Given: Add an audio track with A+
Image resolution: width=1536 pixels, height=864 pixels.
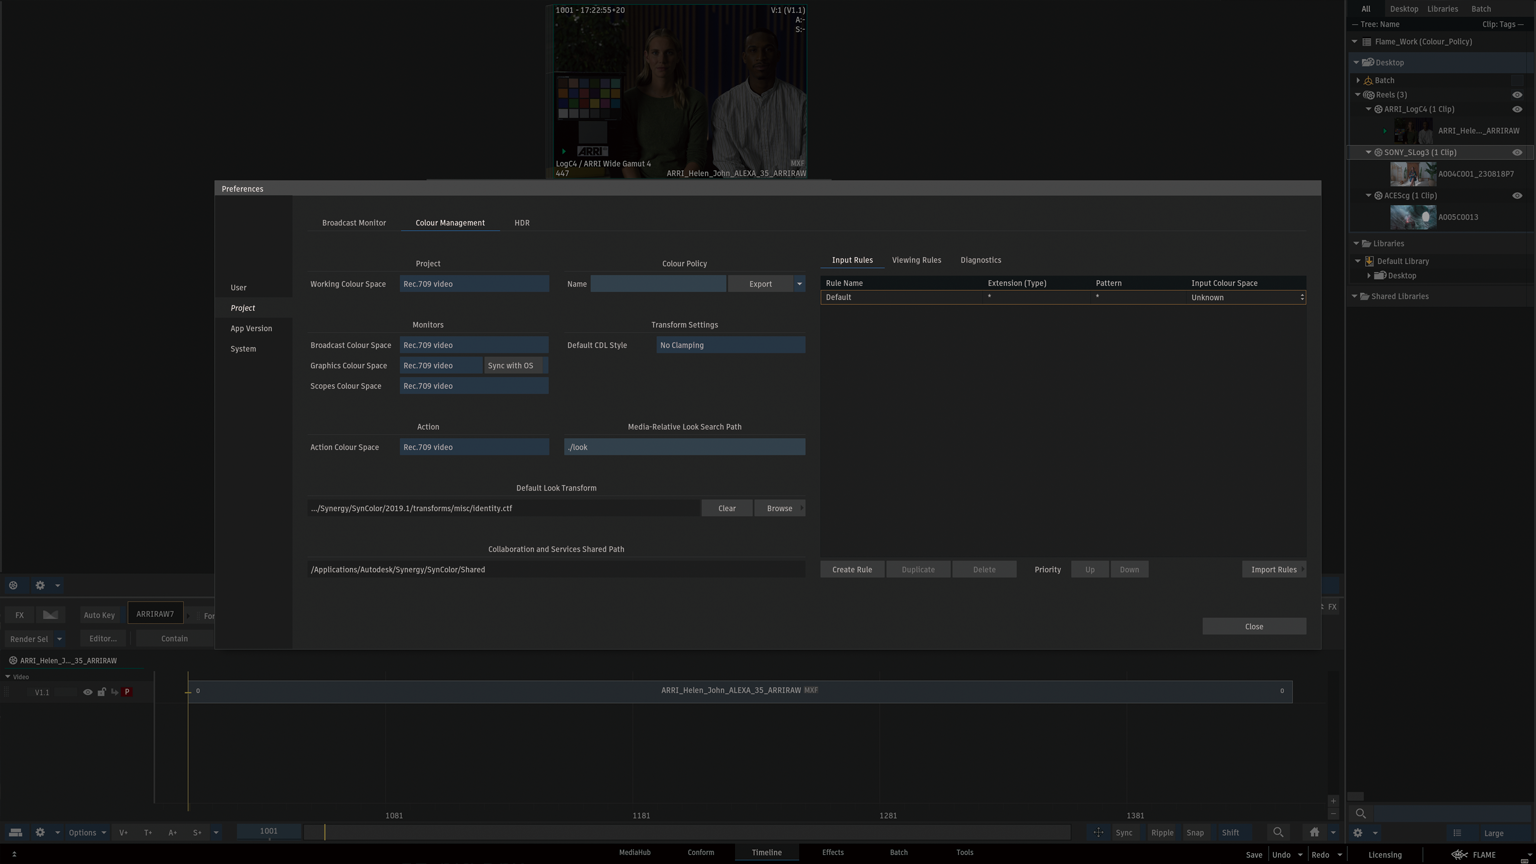Looking at the screenshot, I should (172, 832).
